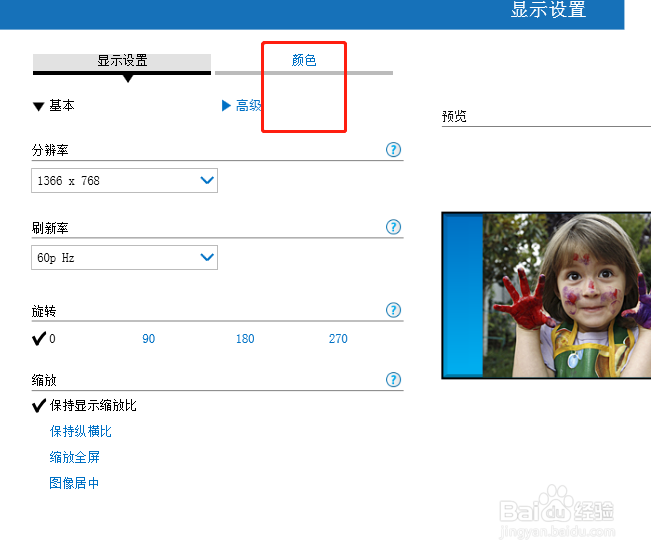Open help for 分辨率 resolution section

coord(393,150)
